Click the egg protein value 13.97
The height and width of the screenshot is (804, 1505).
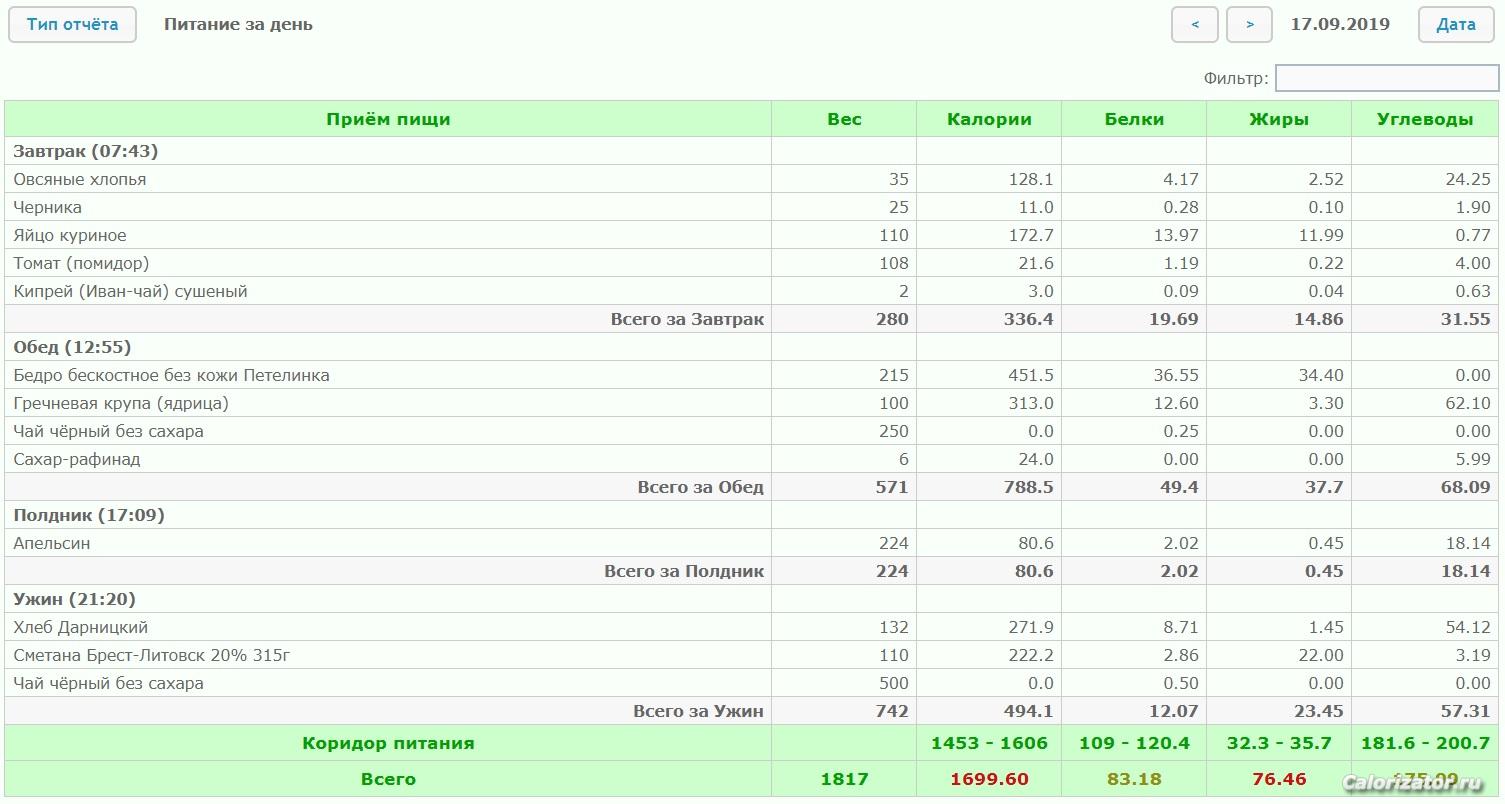pos(1175,235)
